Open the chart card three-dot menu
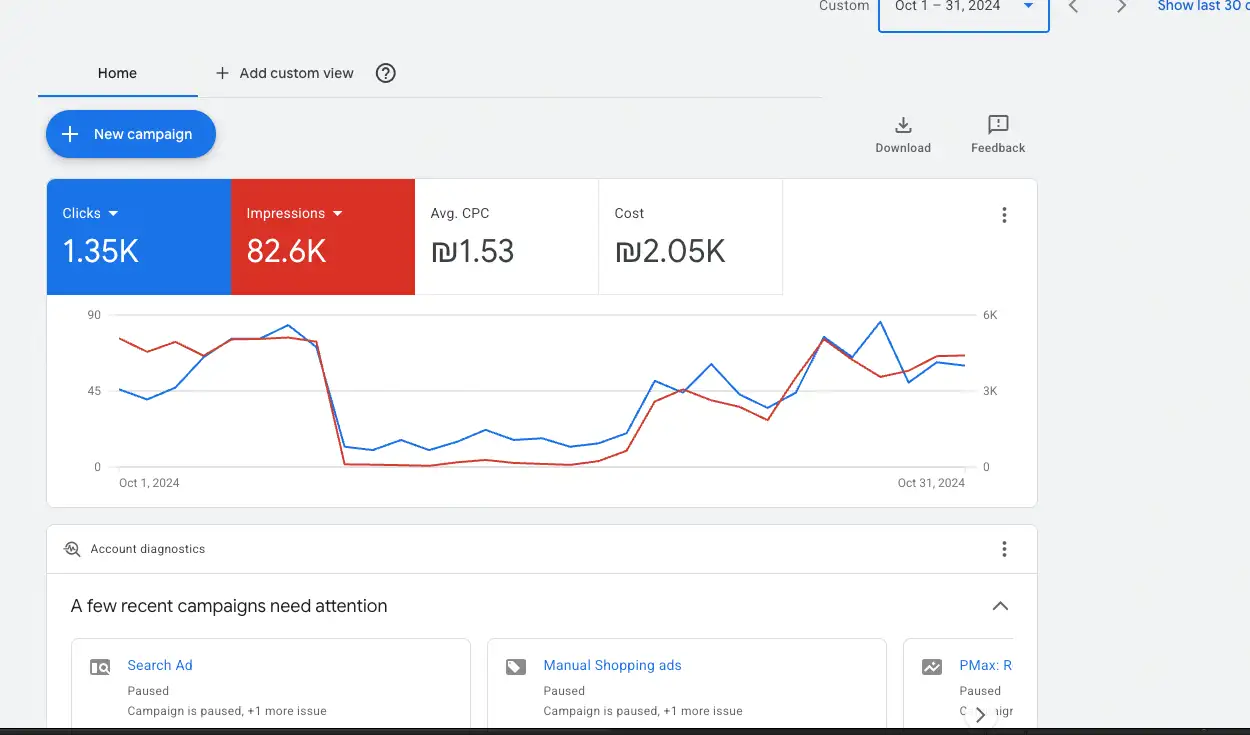 point(1004,215)
